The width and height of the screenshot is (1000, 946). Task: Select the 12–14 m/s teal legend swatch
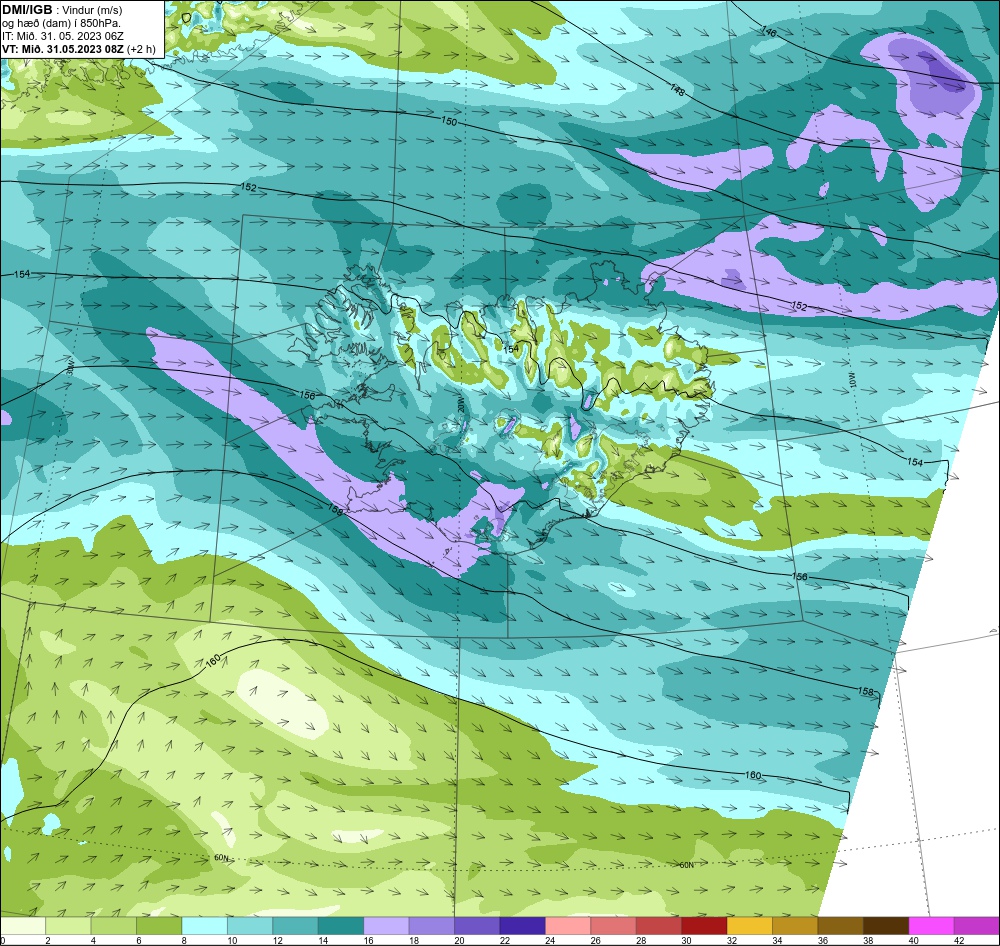point(295,926)
